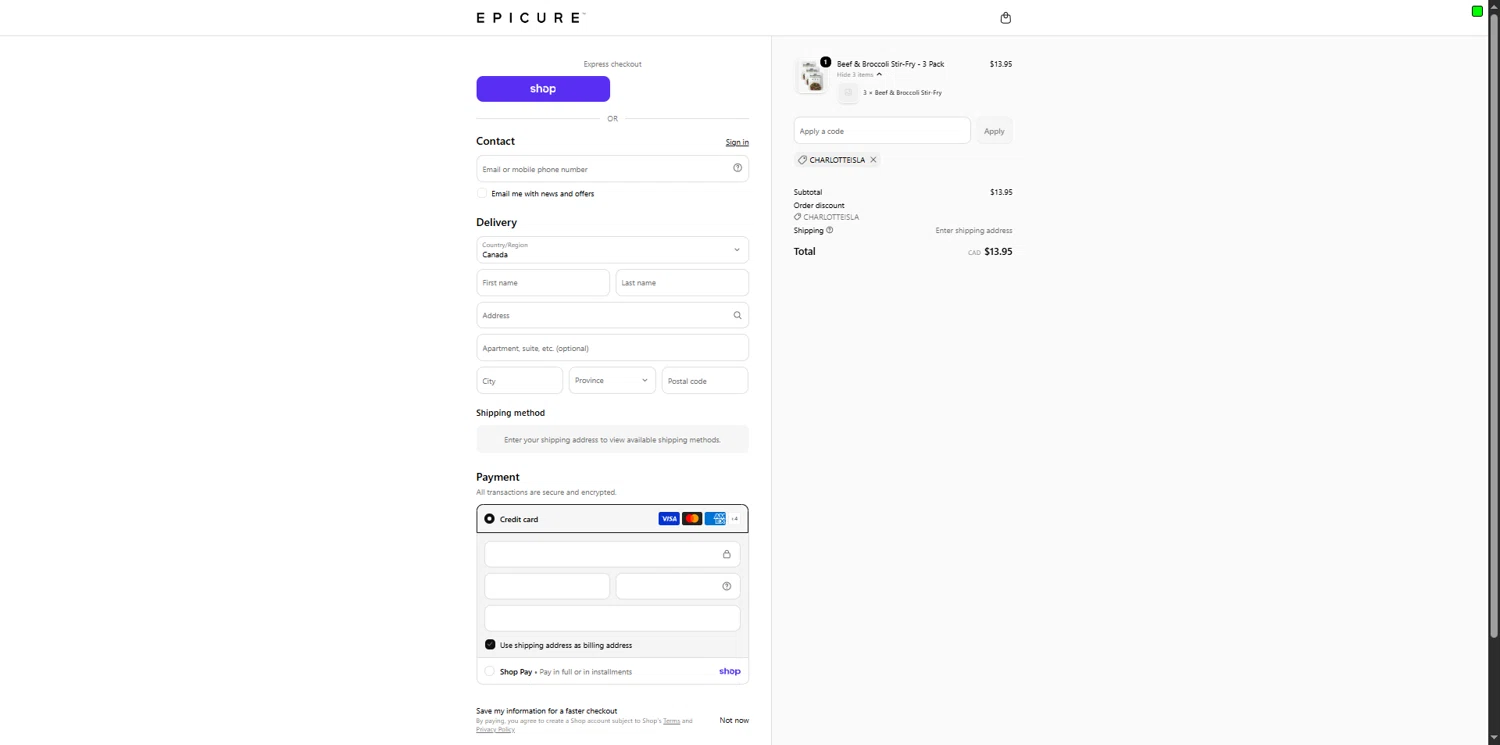Open the Country/Region dropdown
The width and height of the screenshot is (1500, 745).
tap(613, 250)
